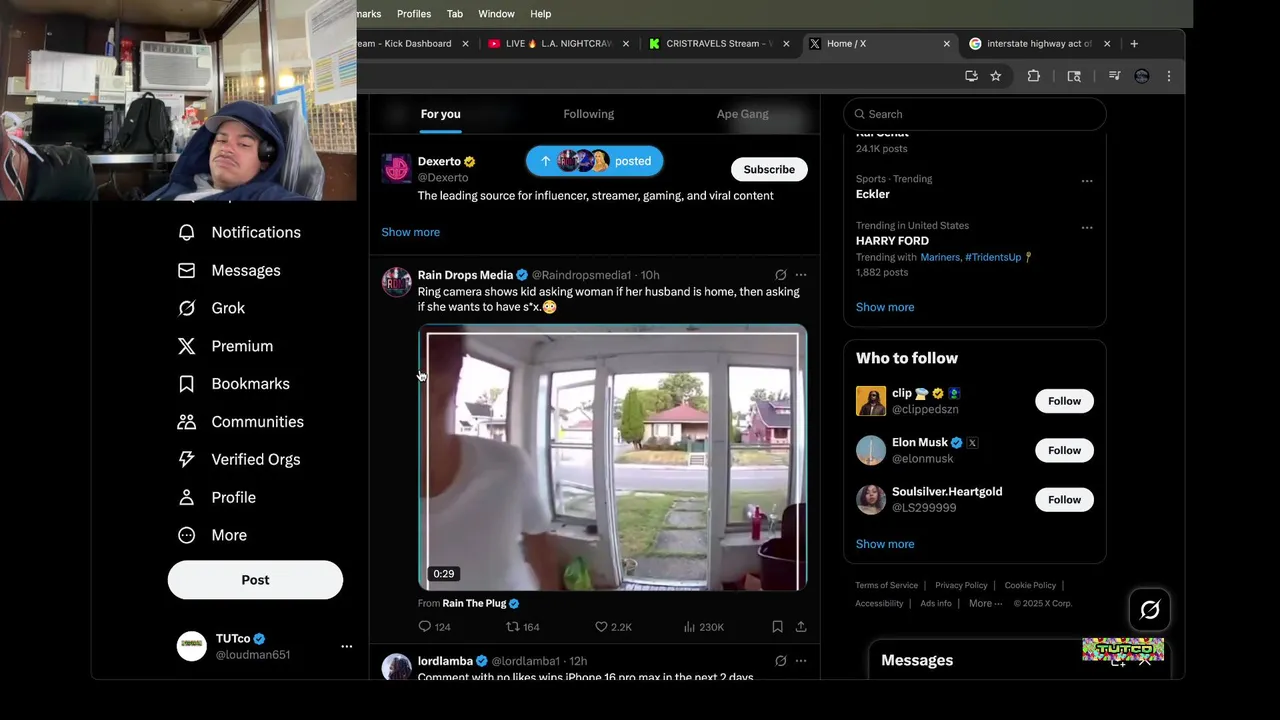
Task: Open the Grok icon in sidebar
Action: coord(186,308)
